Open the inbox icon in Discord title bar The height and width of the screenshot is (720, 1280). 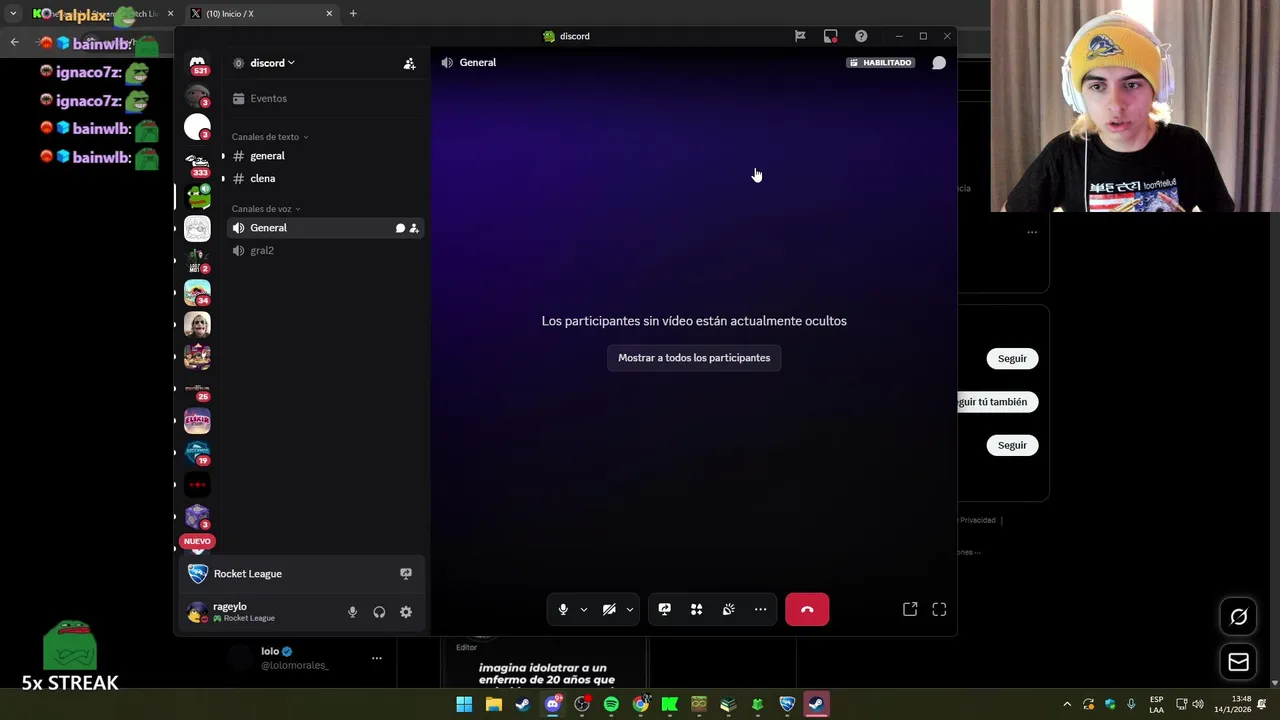[830, 36]
